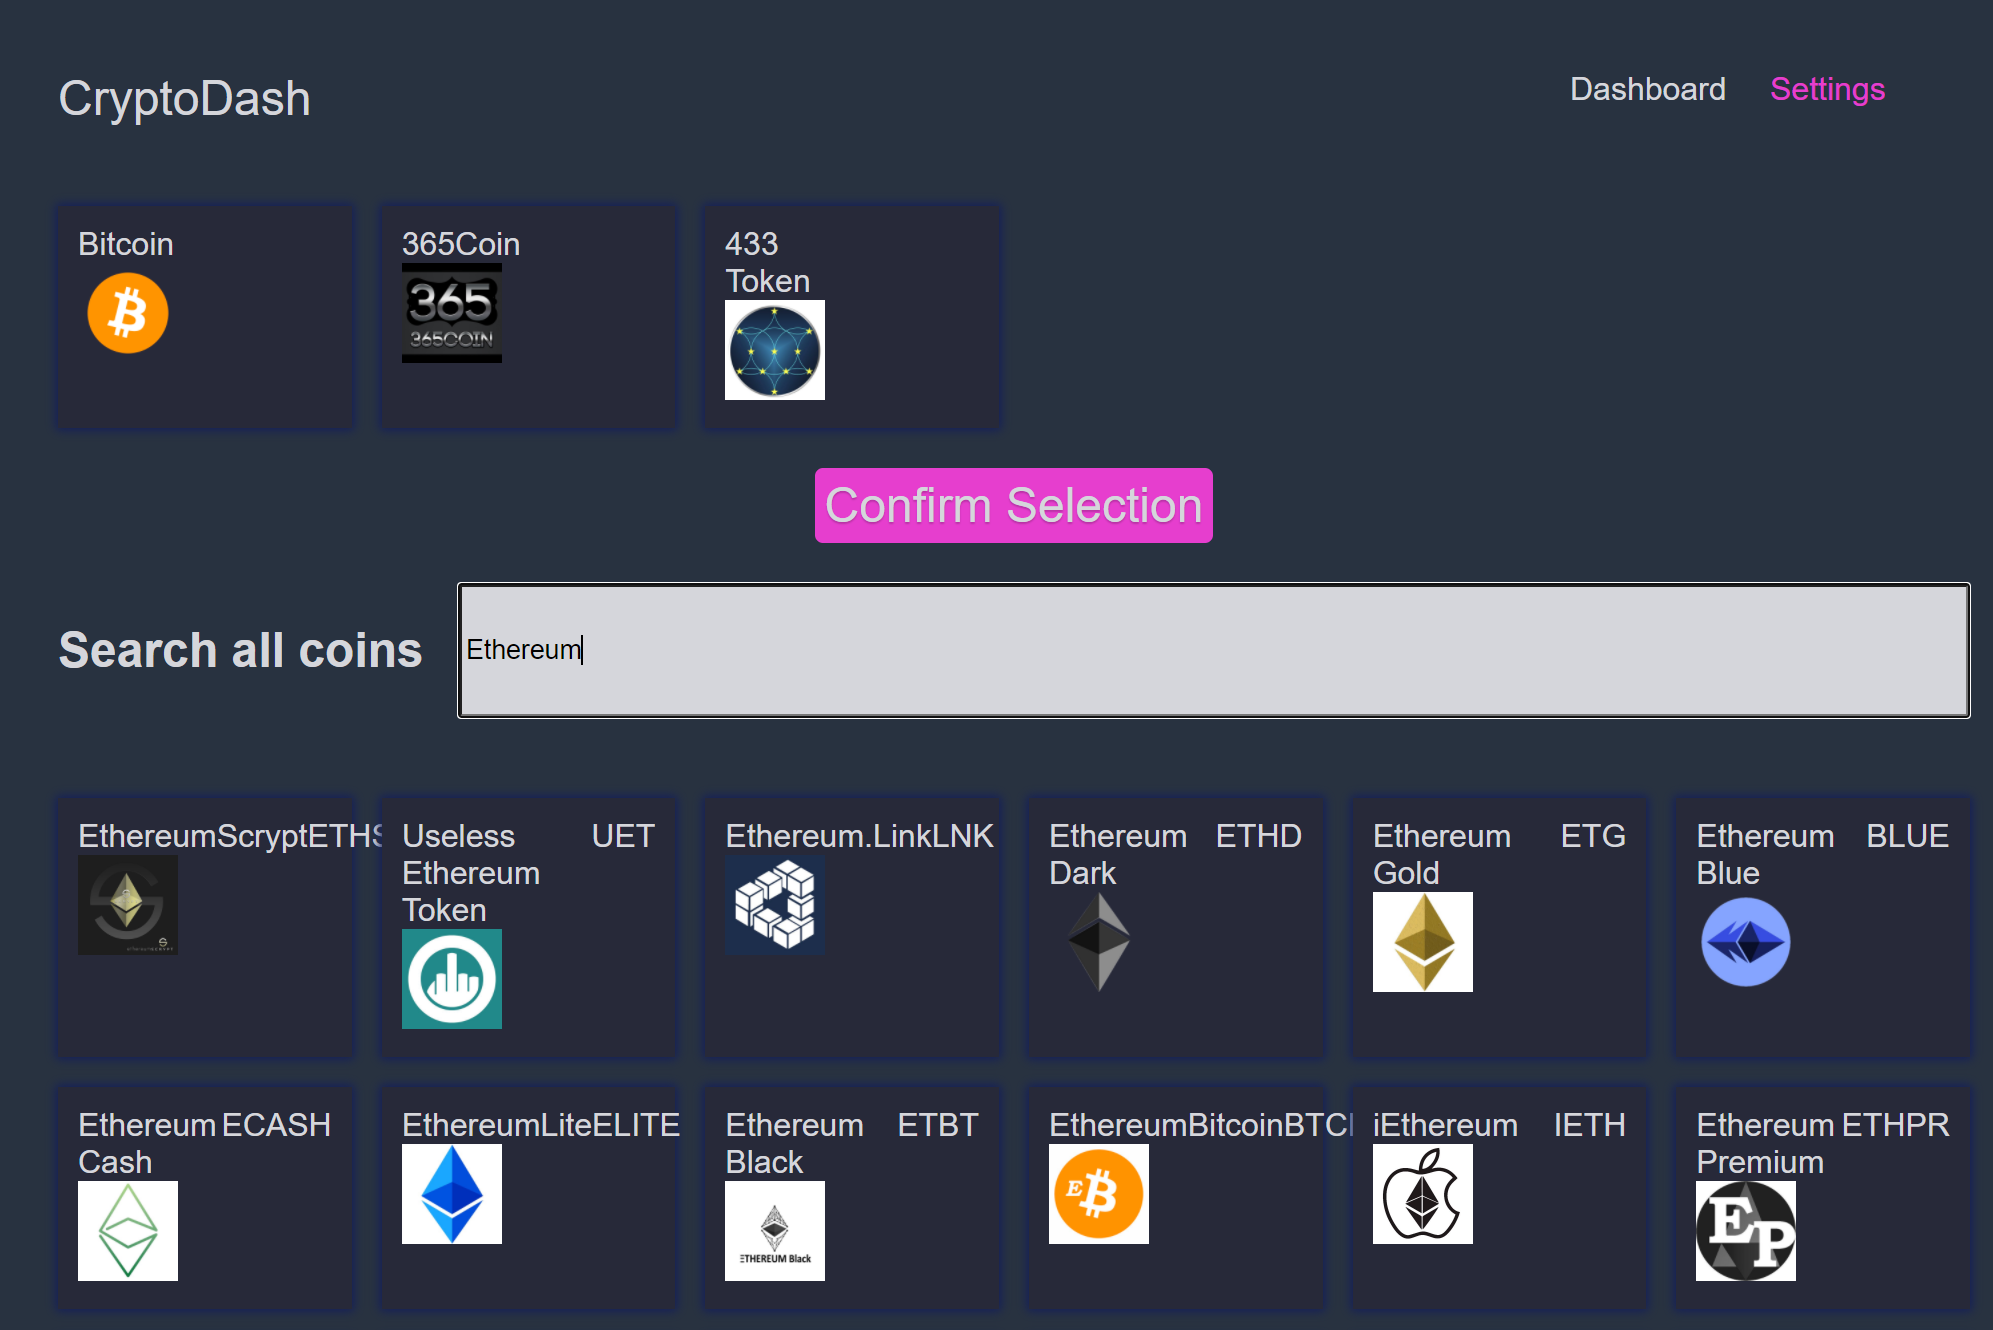Screen dimensions: 1993x1330
Task: Open the Dashboard page
Action: coord(1647,90)
